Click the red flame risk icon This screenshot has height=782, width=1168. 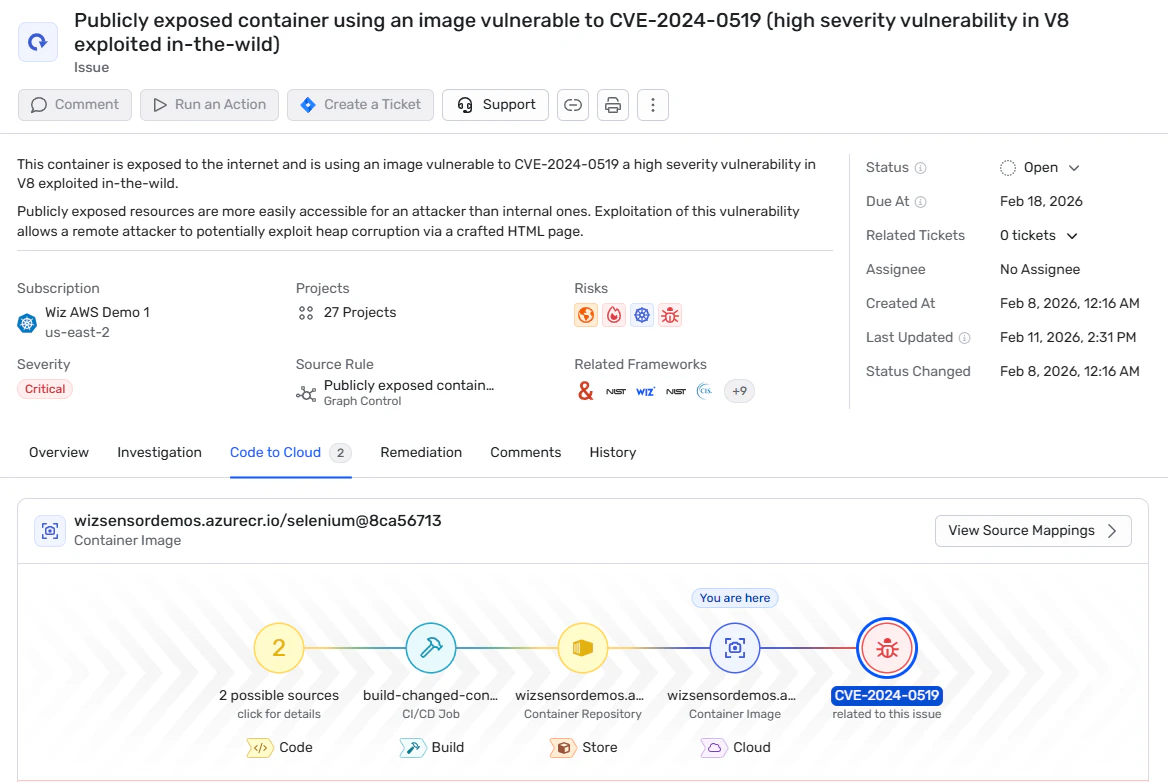tap(614, 315)
